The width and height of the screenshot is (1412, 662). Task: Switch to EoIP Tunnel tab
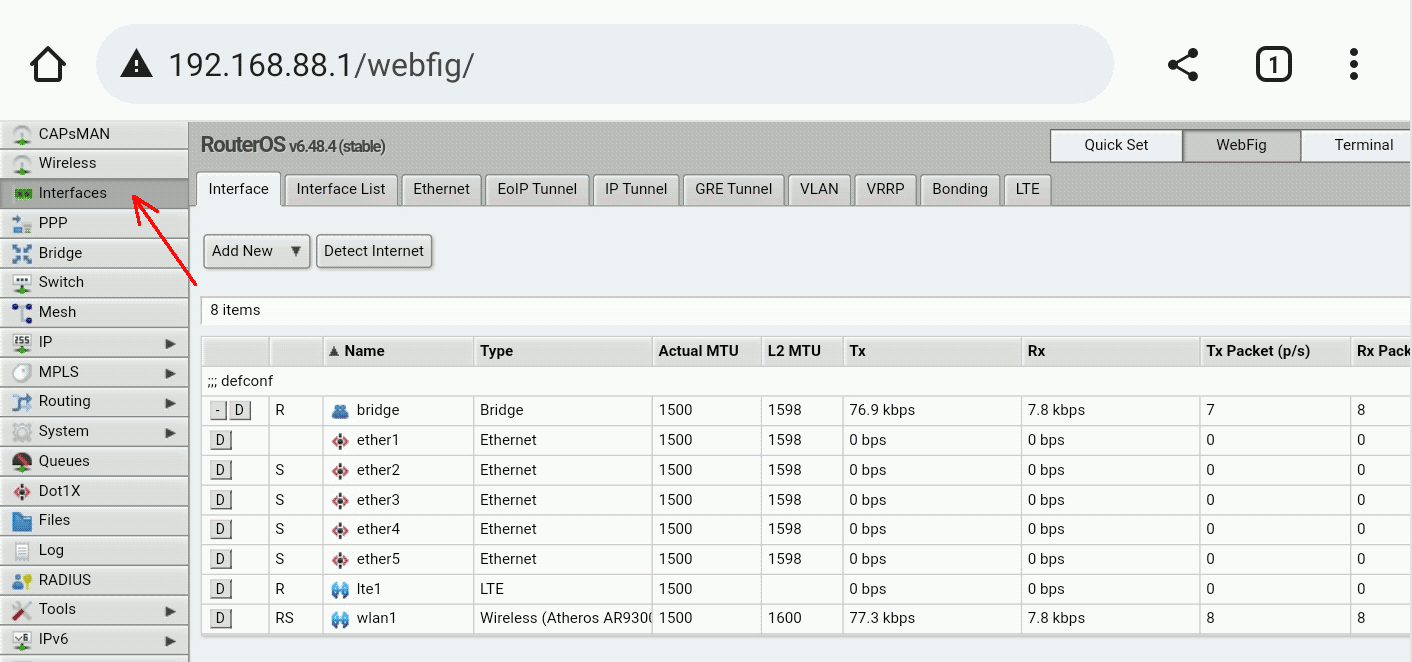[537, 189]
